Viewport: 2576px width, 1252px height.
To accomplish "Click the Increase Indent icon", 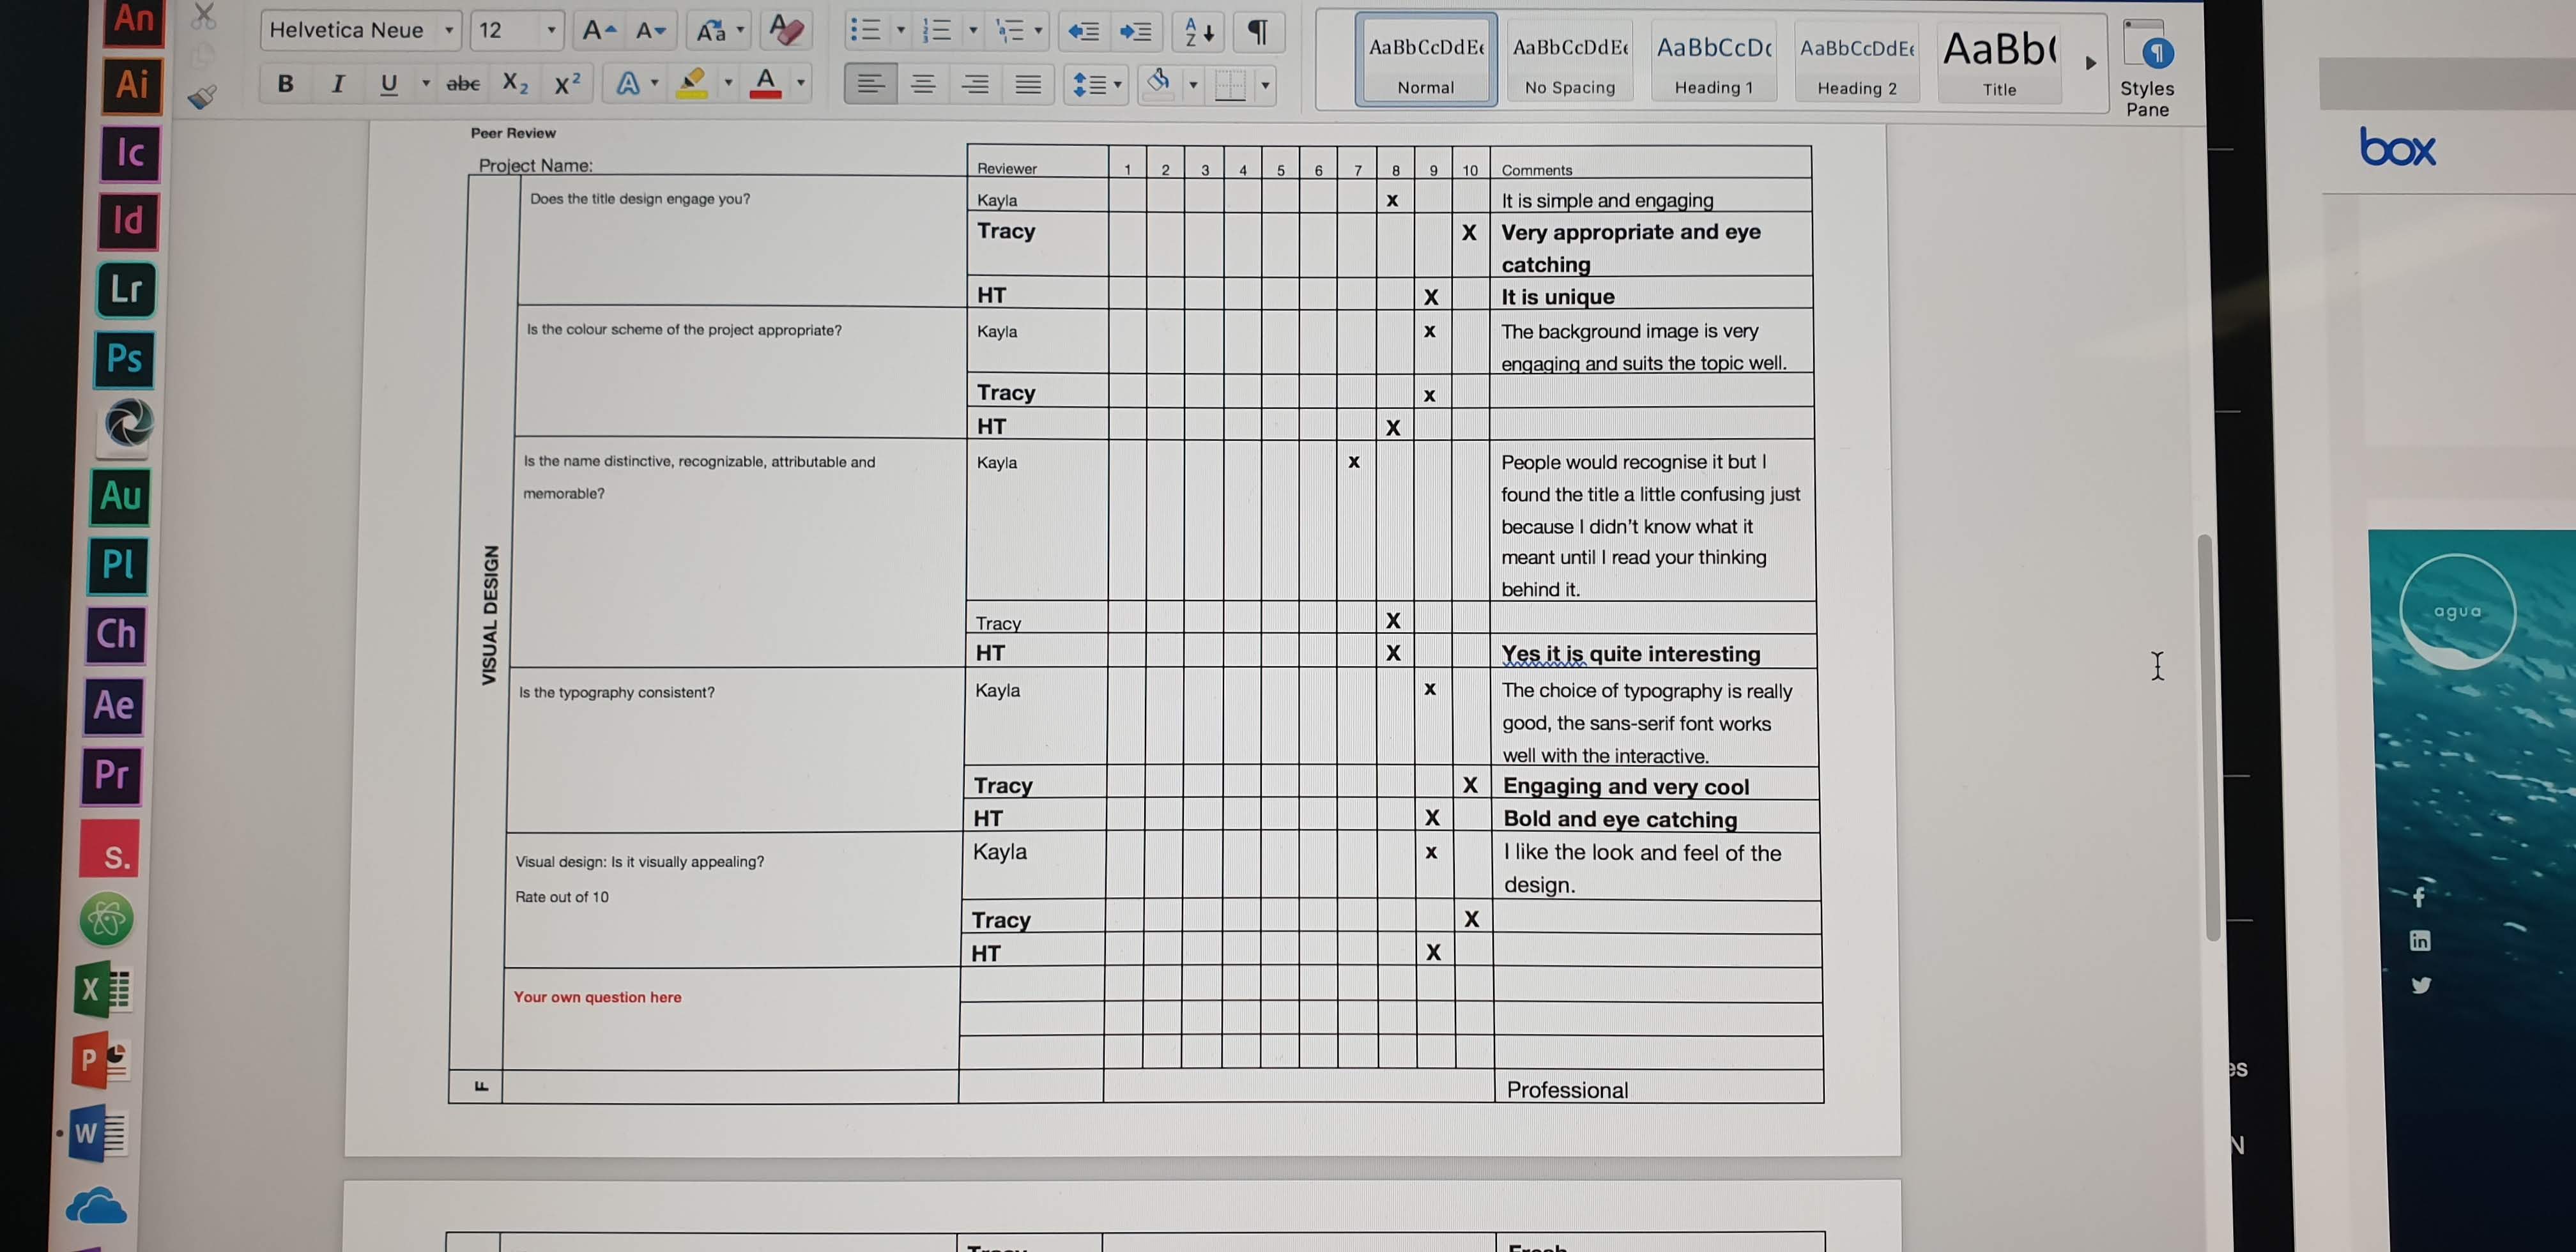I will click(x=1135, y=32).
